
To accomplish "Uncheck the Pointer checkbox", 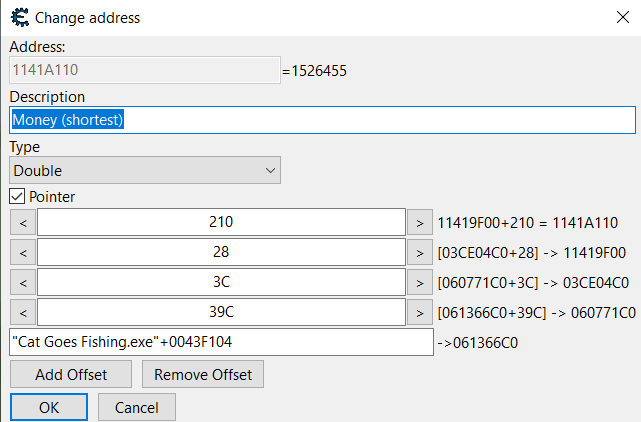I will (17, 197).
